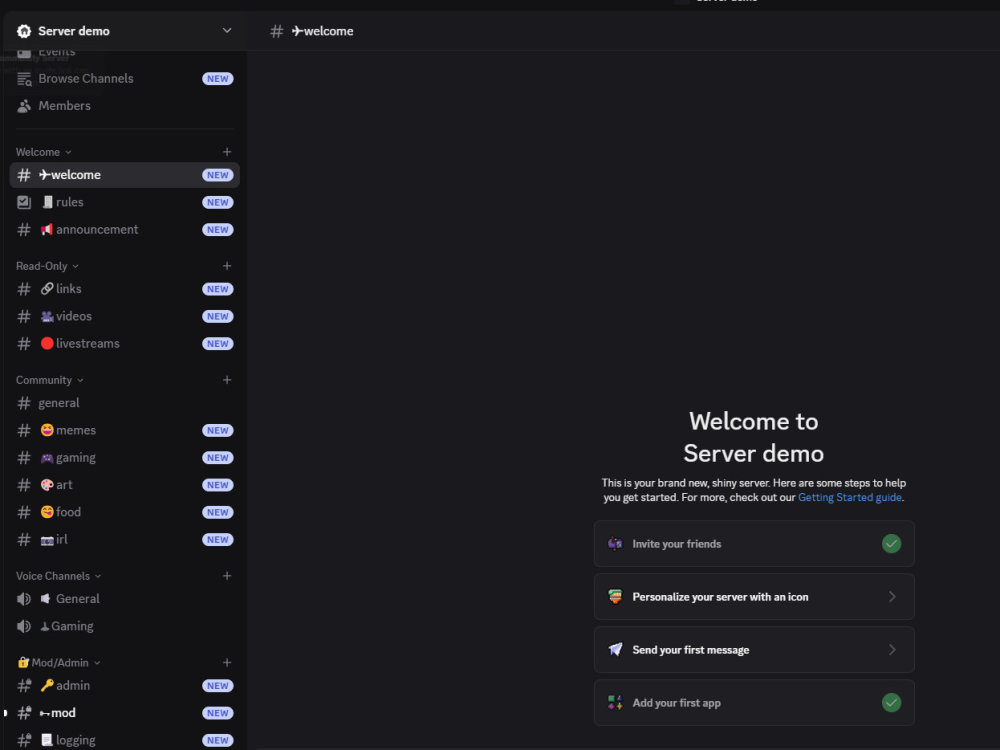Click the Personalize server icon graphic
Screen dimensions: 1000x750
[615, 596]
